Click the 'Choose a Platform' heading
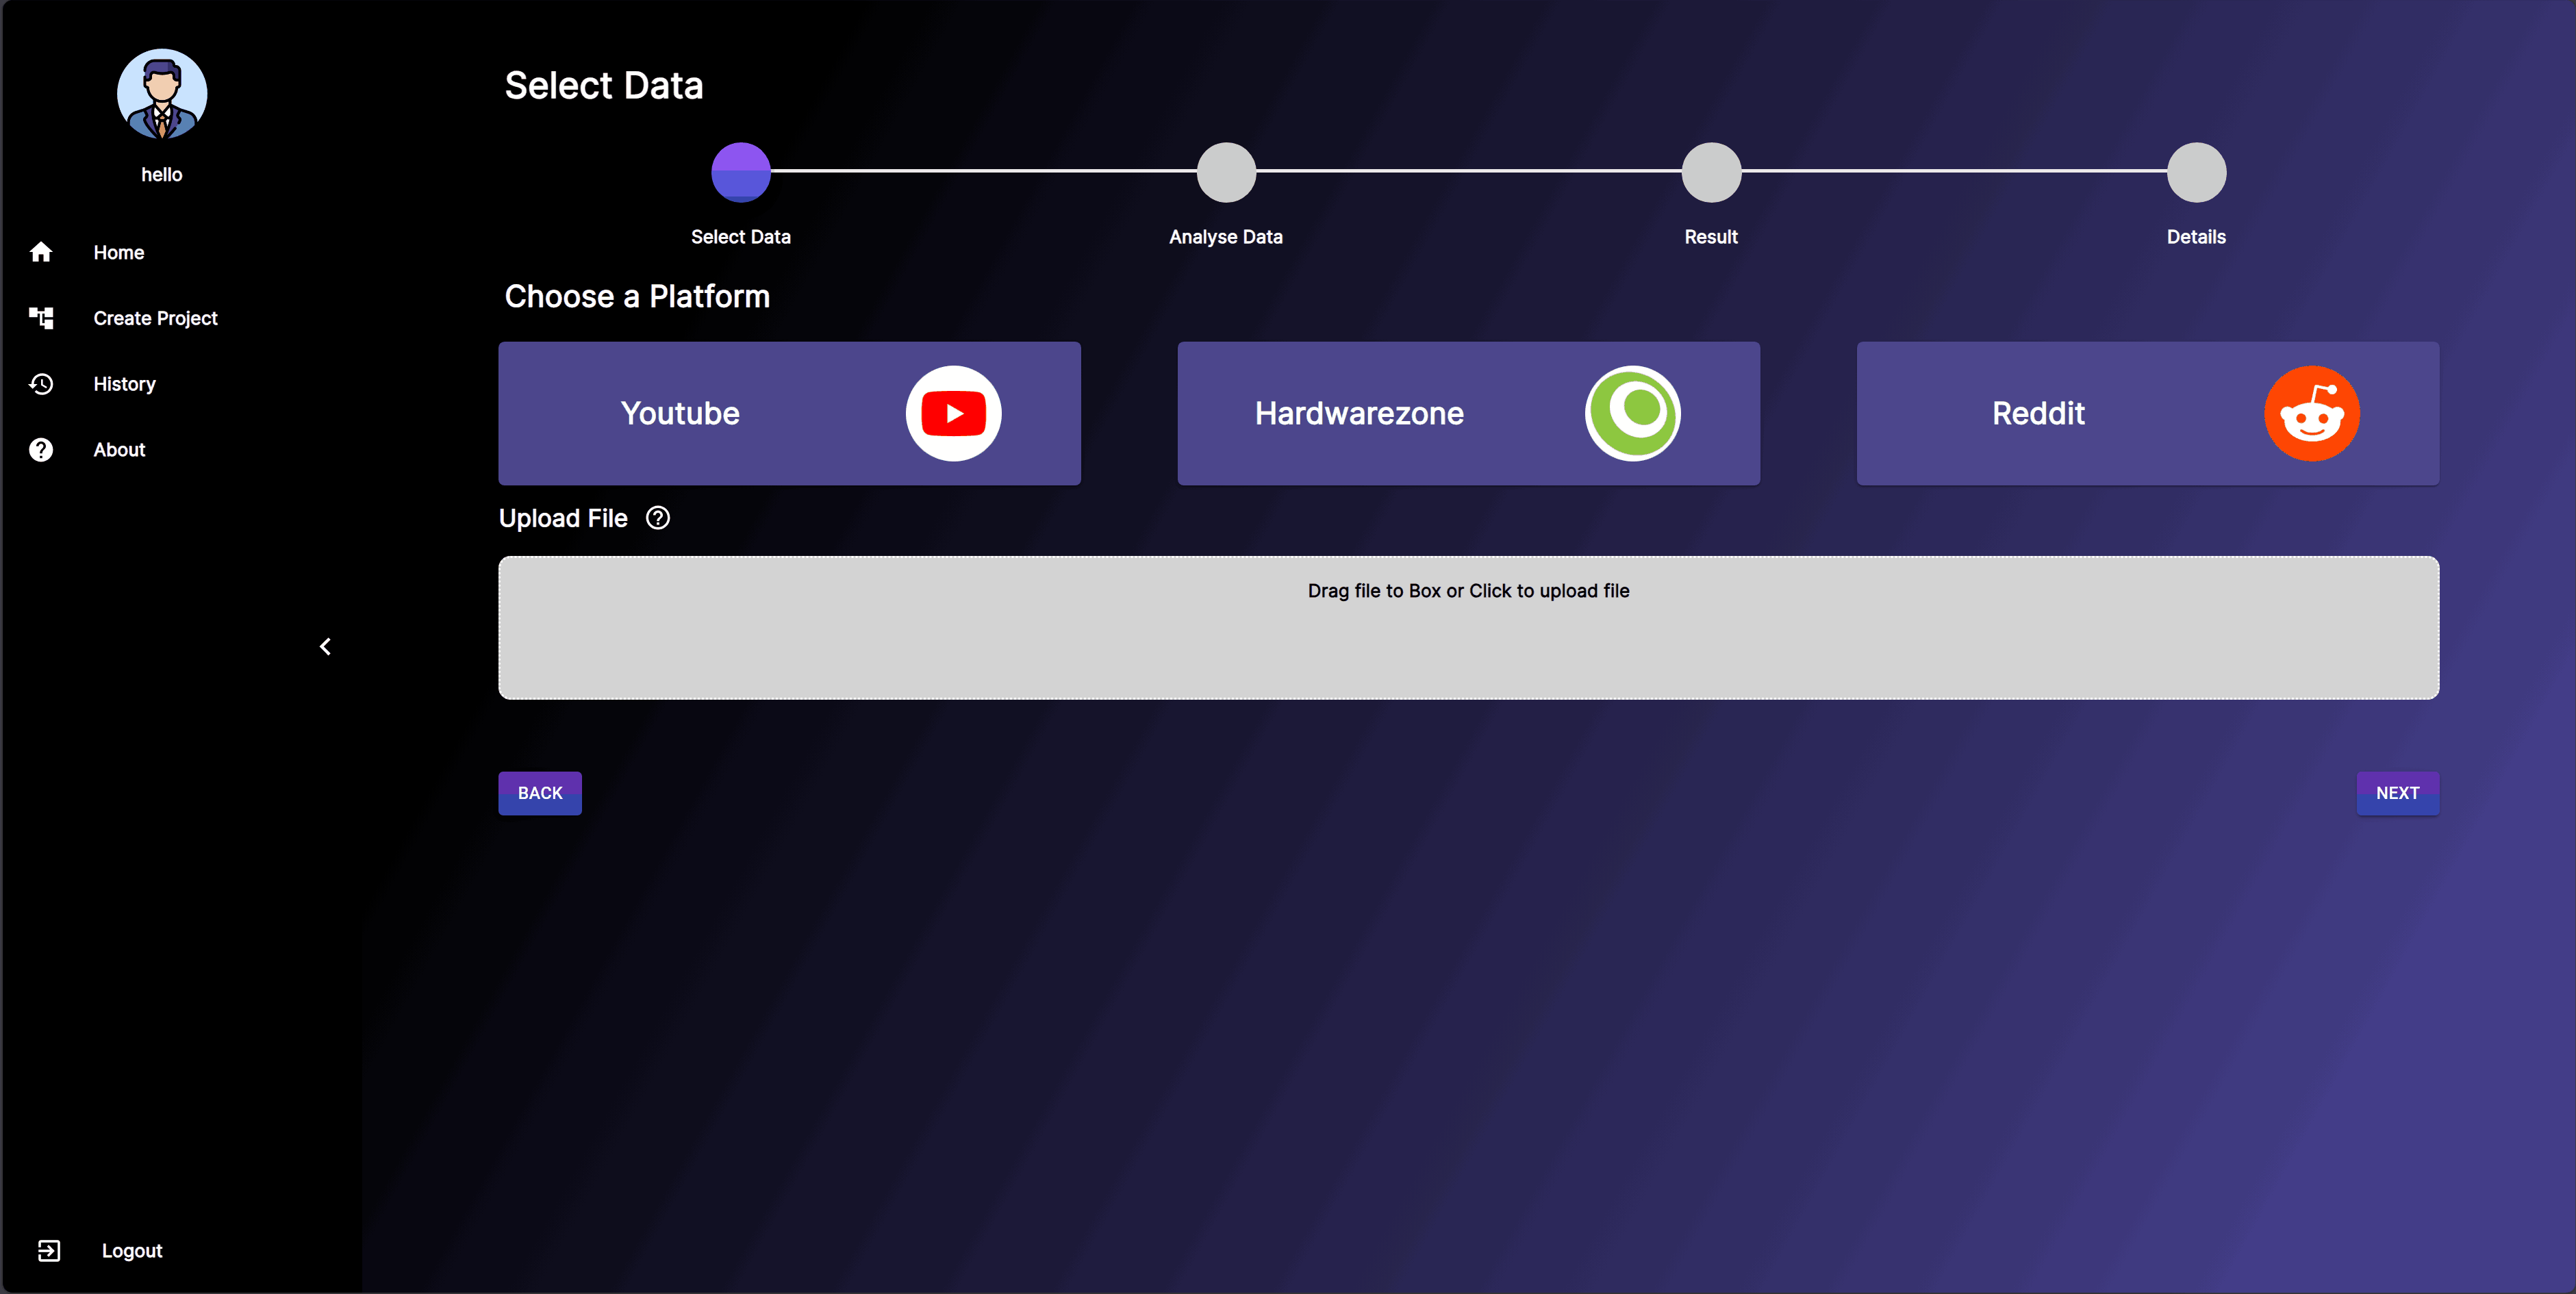This screenshot has width=2576, height=1294. tap(637, 297)
